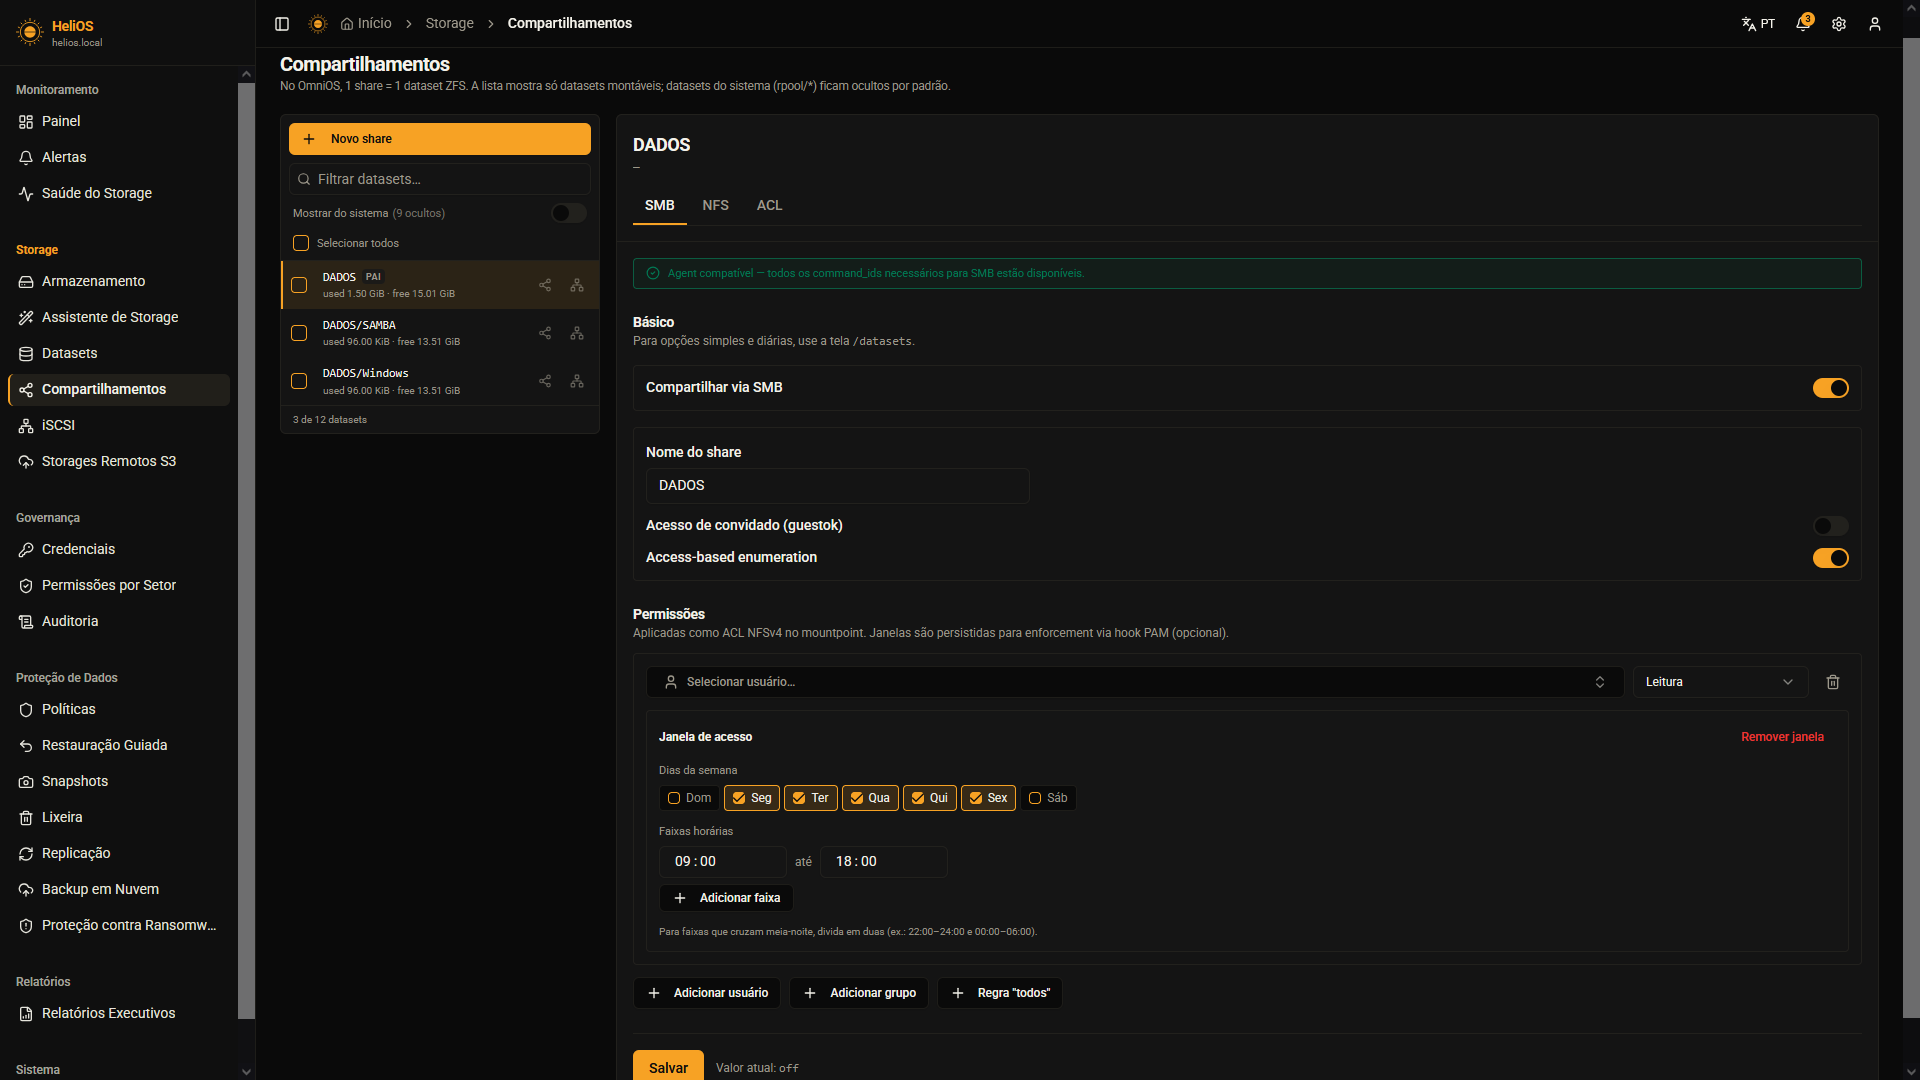Switch to the NFS tab
Viewport: 1920px width, 1080px height.
[715, 205]
